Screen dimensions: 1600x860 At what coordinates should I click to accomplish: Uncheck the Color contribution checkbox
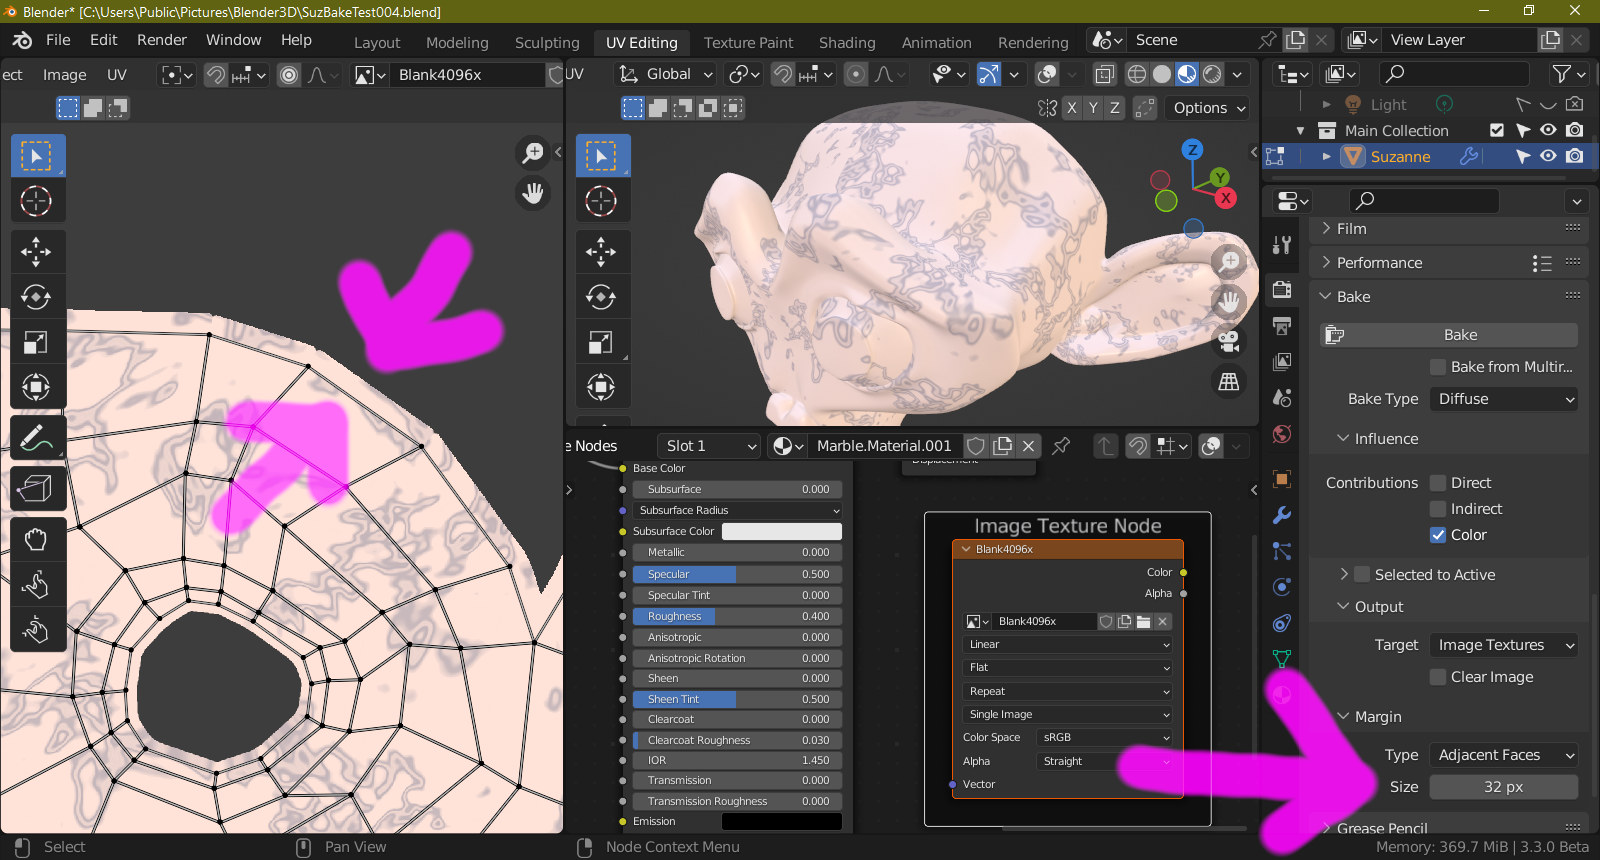pos(1438,535)
